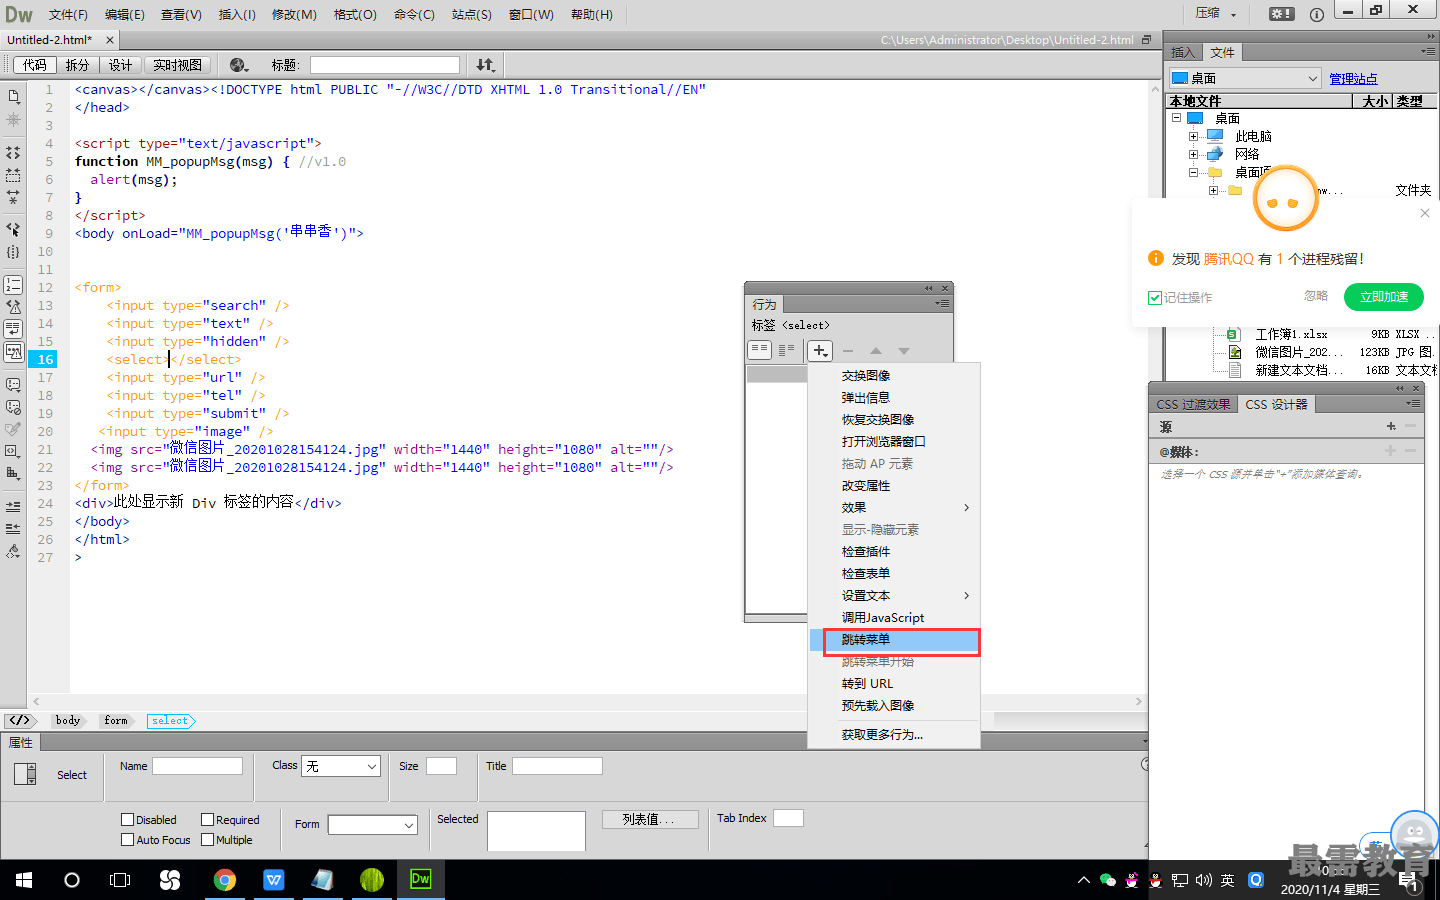Choose 转到 URL from behaviors menu
Image resolution: width=1440 pixels, height=900 pixels.
894,684
